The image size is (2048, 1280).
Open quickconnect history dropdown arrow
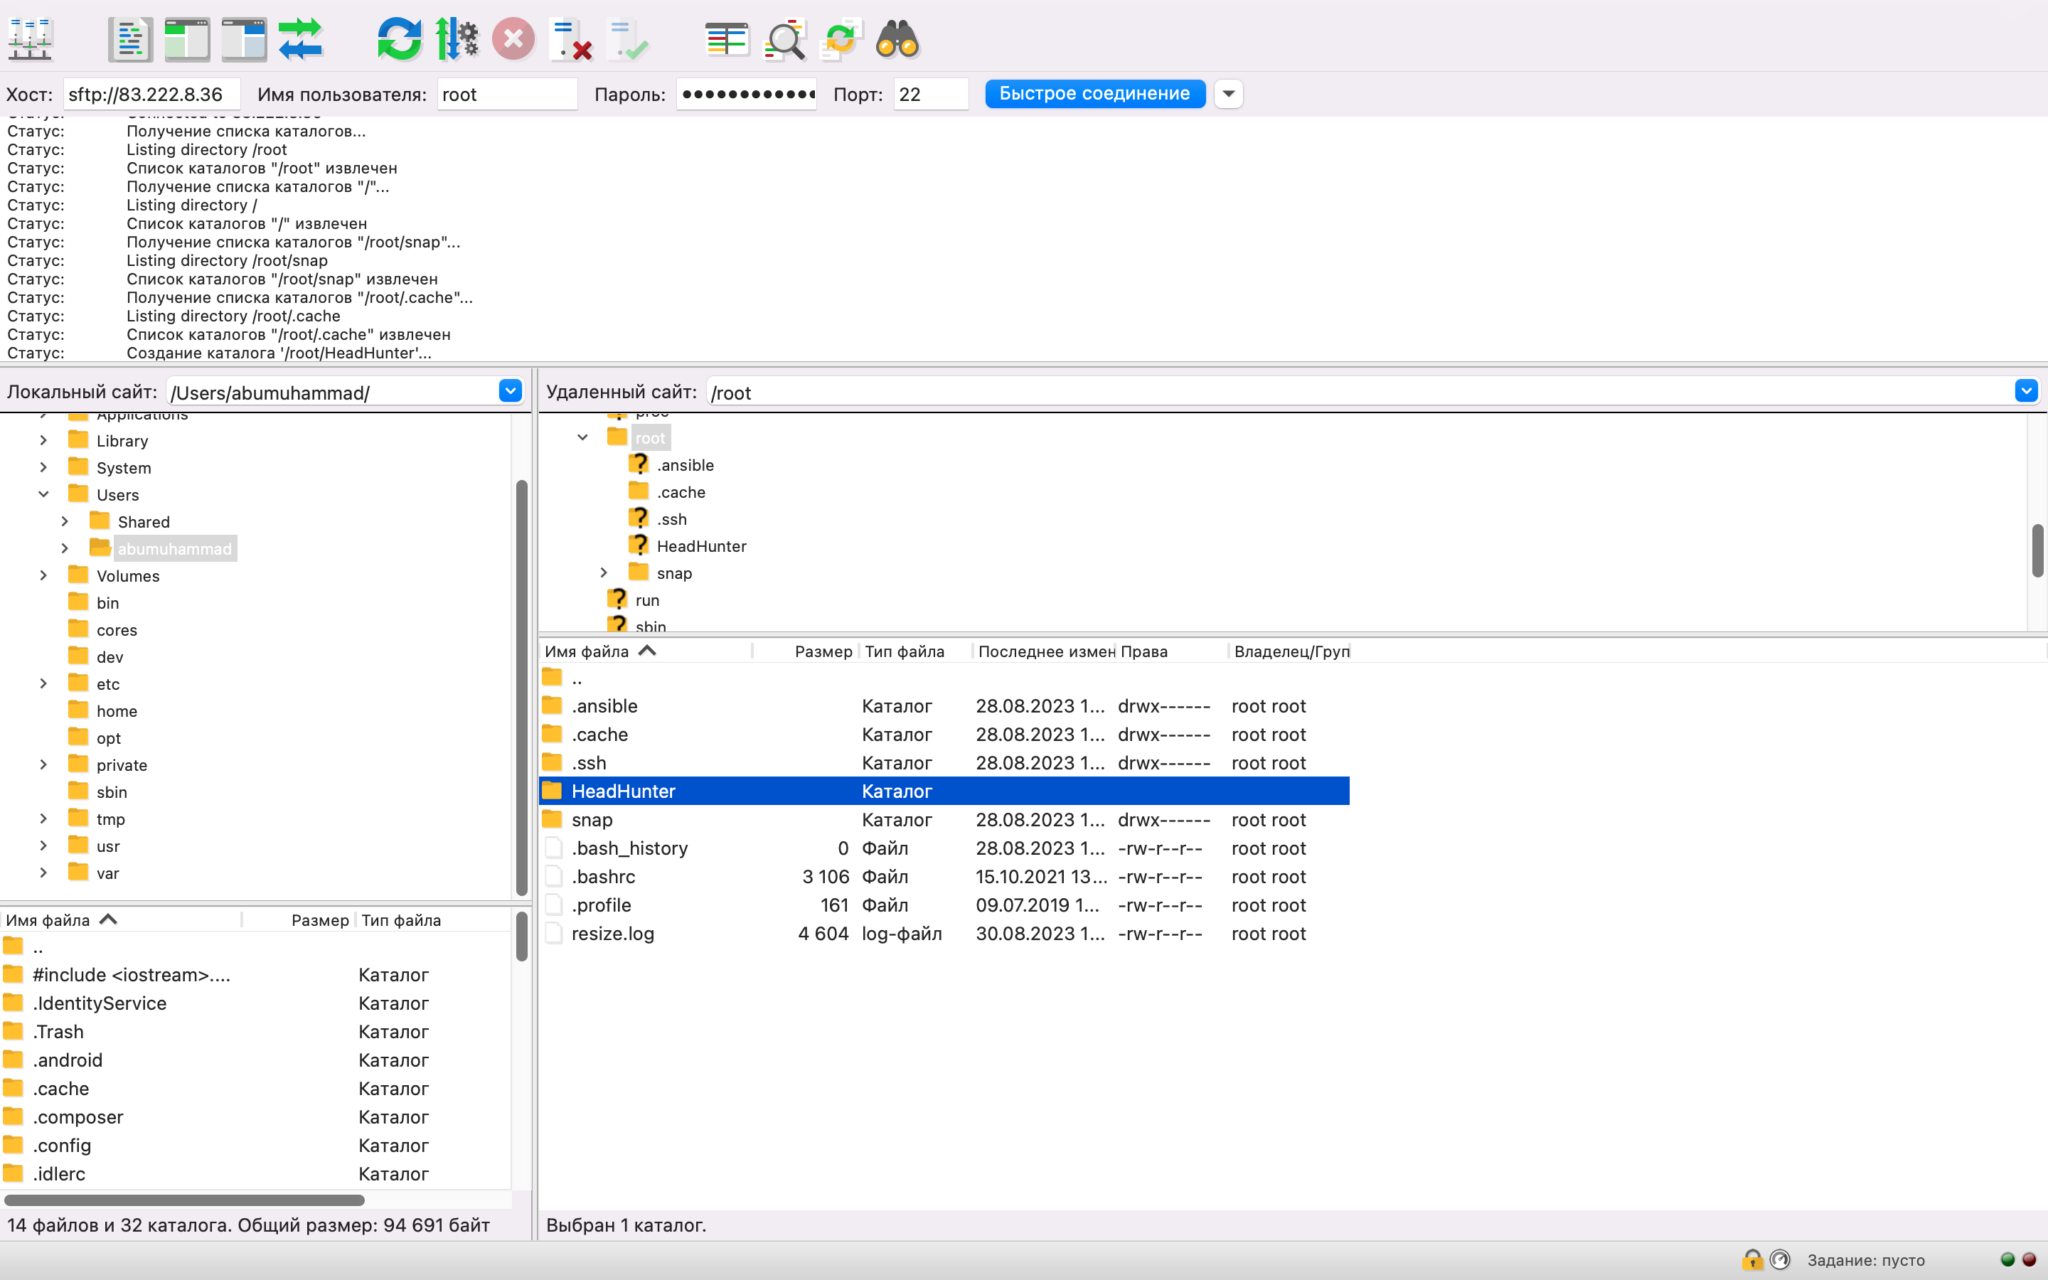(1229, 94)
